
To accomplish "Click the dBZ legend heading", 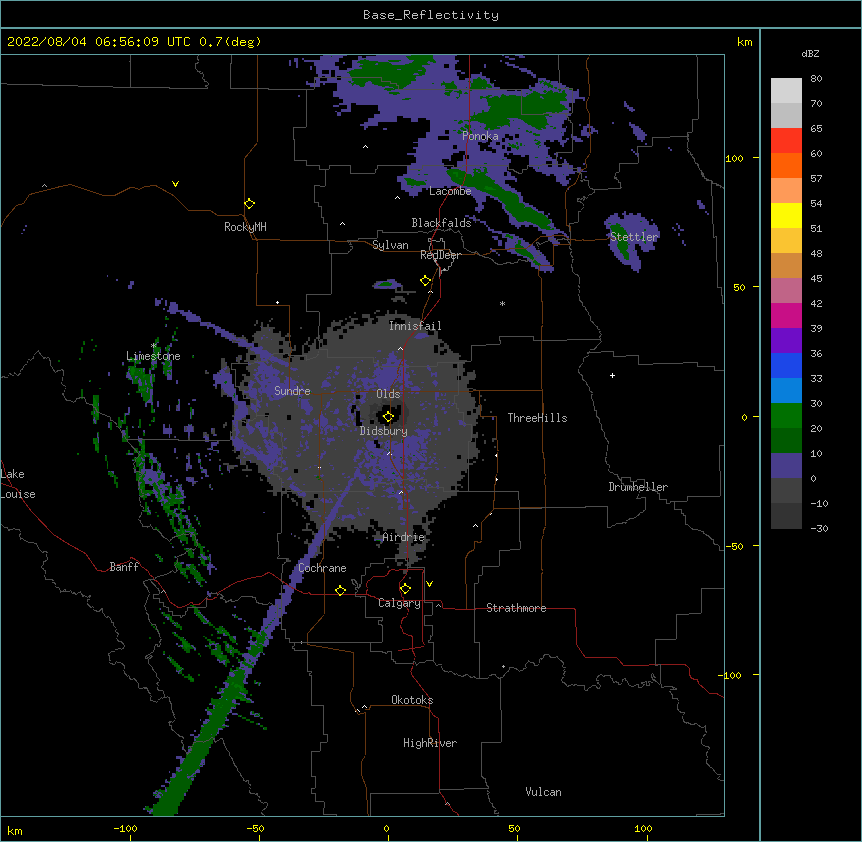I will pyautogui.click(x=810, y=54).
